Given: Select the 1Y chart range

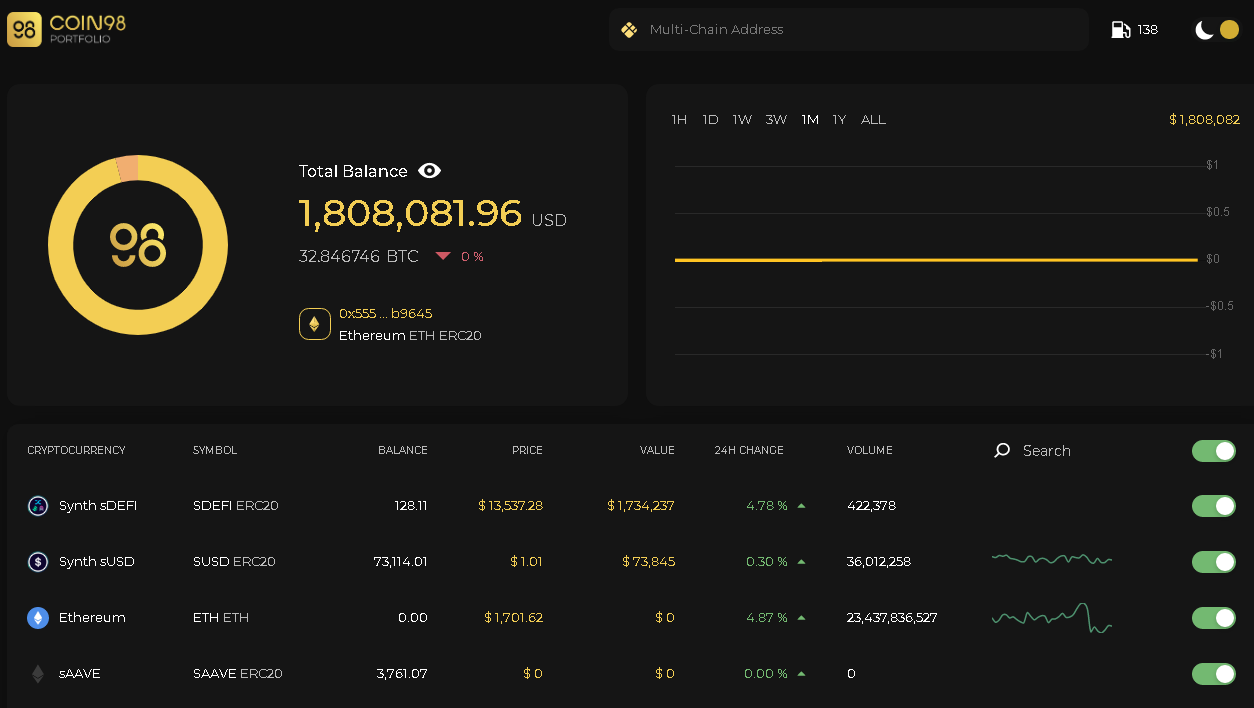Looking at the screenshot, I should [839, 120].
